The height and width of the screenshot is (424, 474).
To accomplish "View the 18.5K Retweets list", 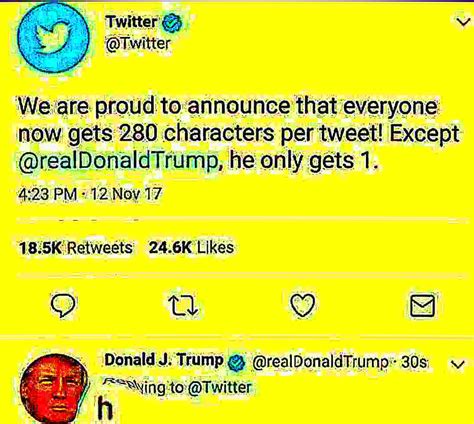I will [x=75, y=248].
